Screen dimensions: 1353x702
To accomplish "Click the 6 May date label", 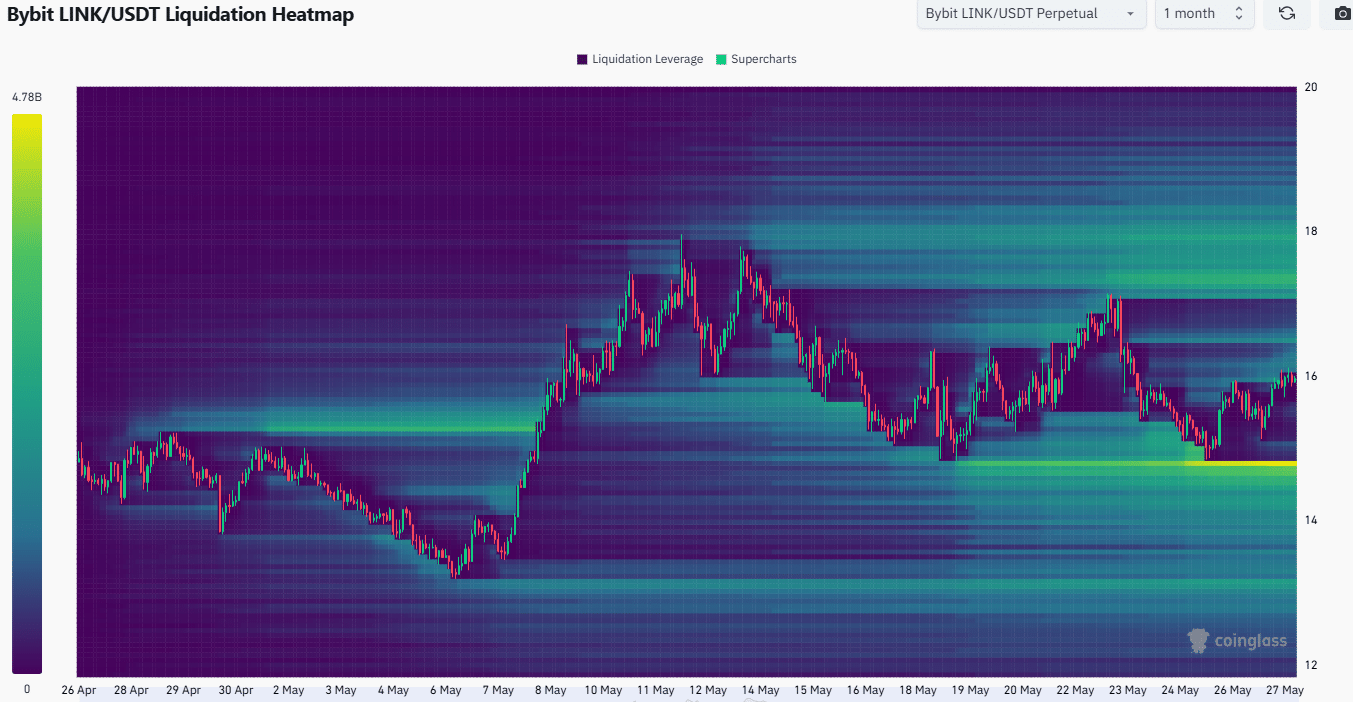I will tap(444, 690).
